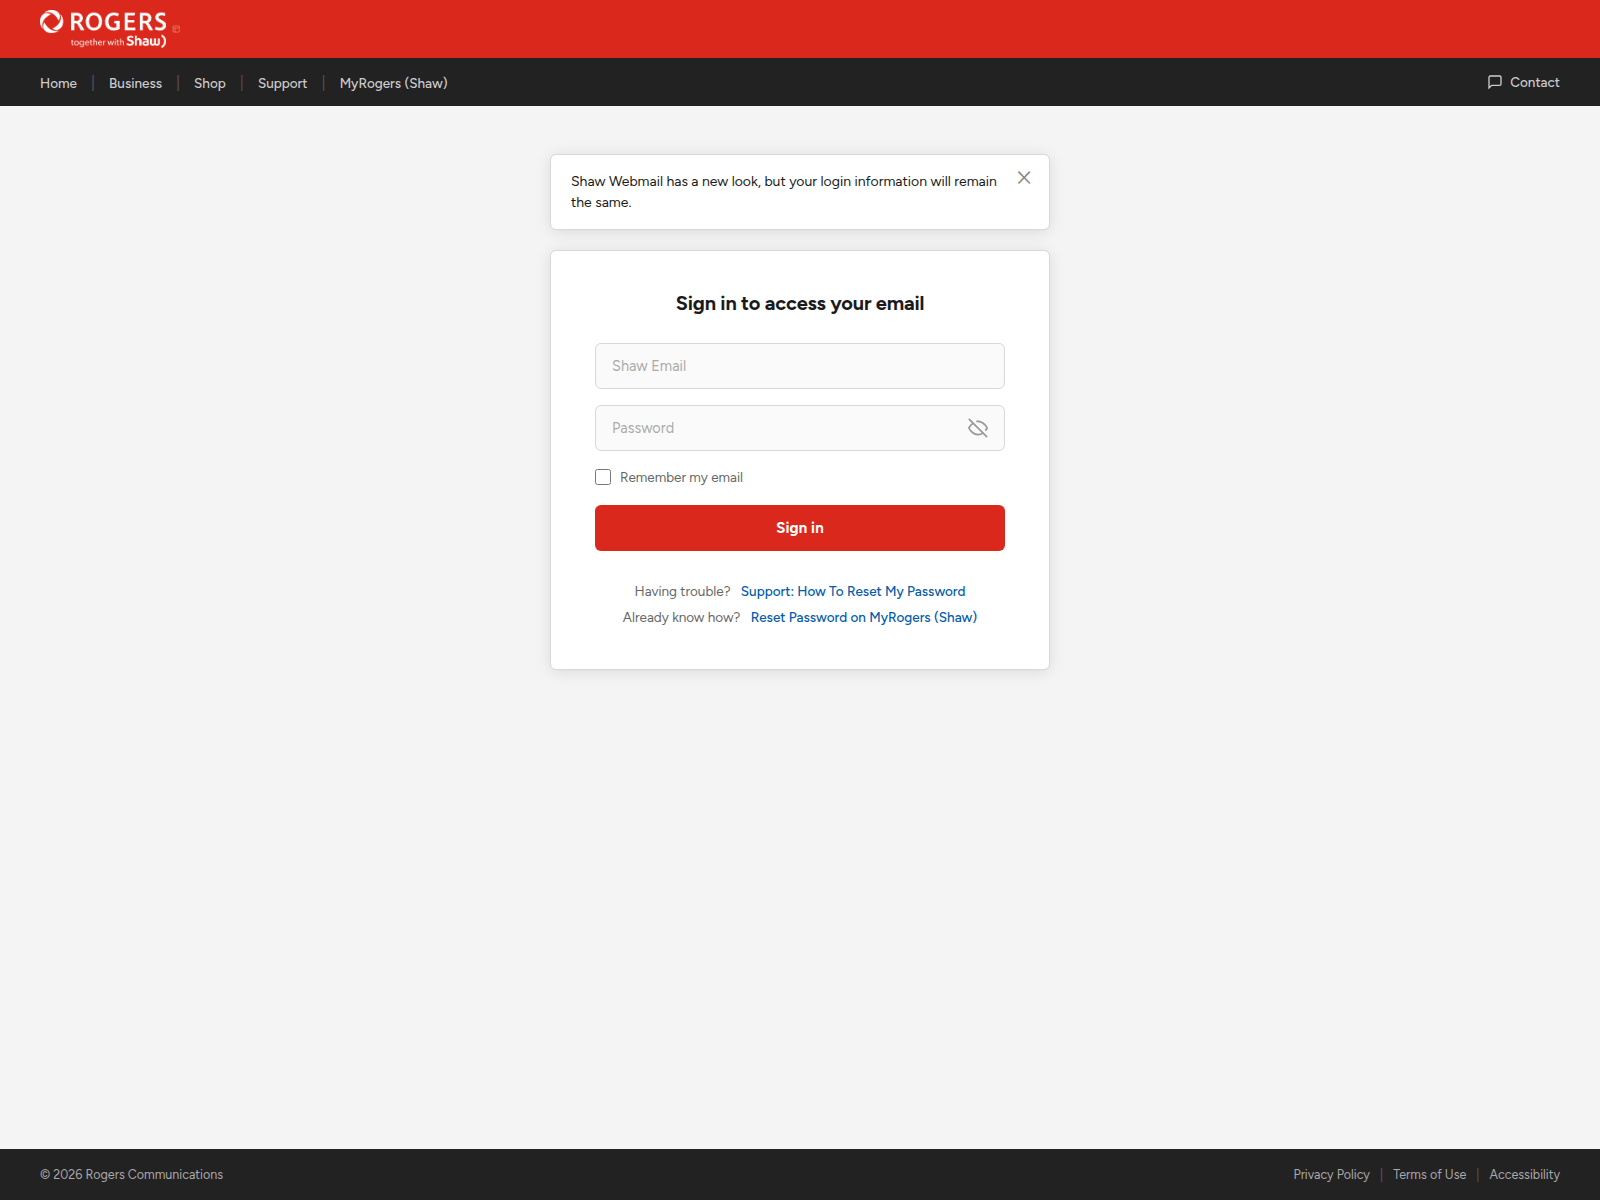Focus the Shaw Email input field
This screenshot has height=1200, width=1600.
(800, 366)
